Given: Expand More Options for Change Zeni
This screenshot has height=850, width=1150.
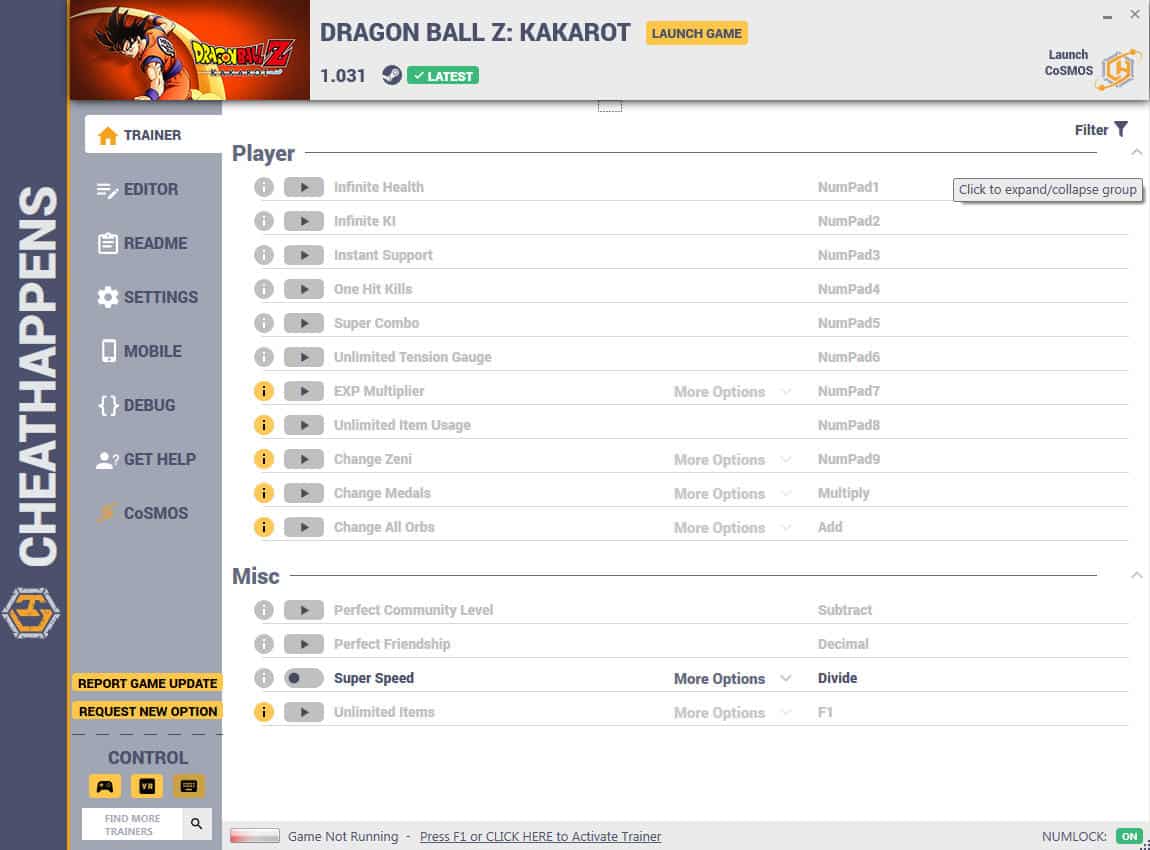Looking at the screenshot, I should [x=732, y=460].
